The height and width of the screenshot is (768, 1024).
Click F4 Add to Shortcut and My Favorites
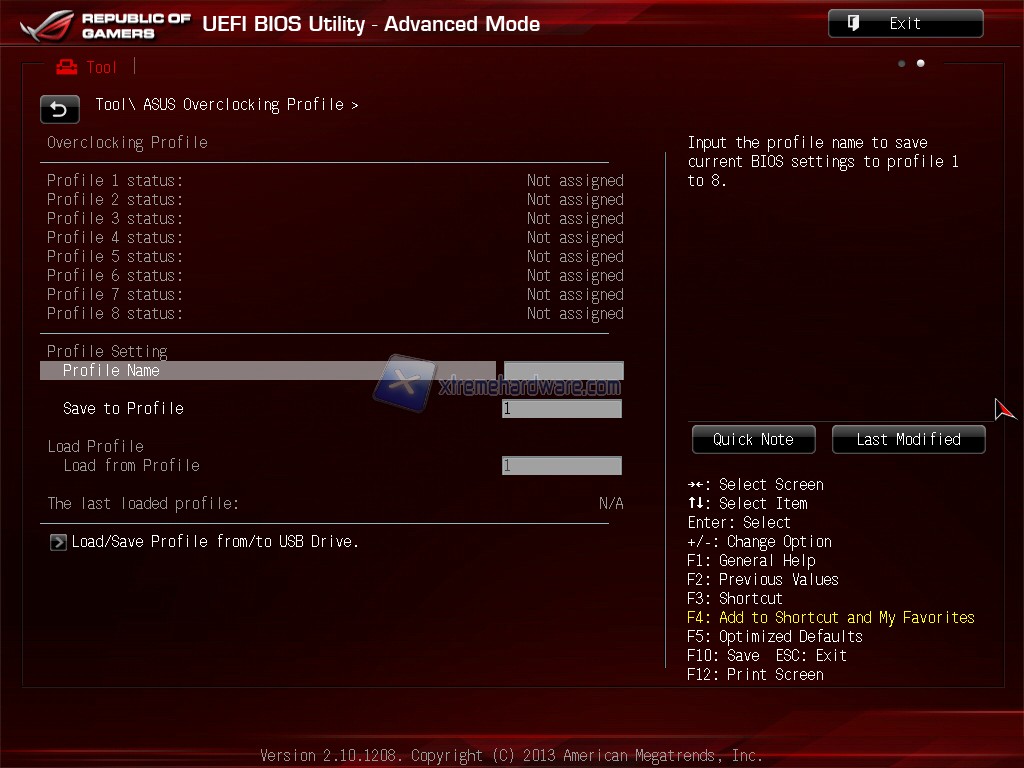[x=830, y=618]
